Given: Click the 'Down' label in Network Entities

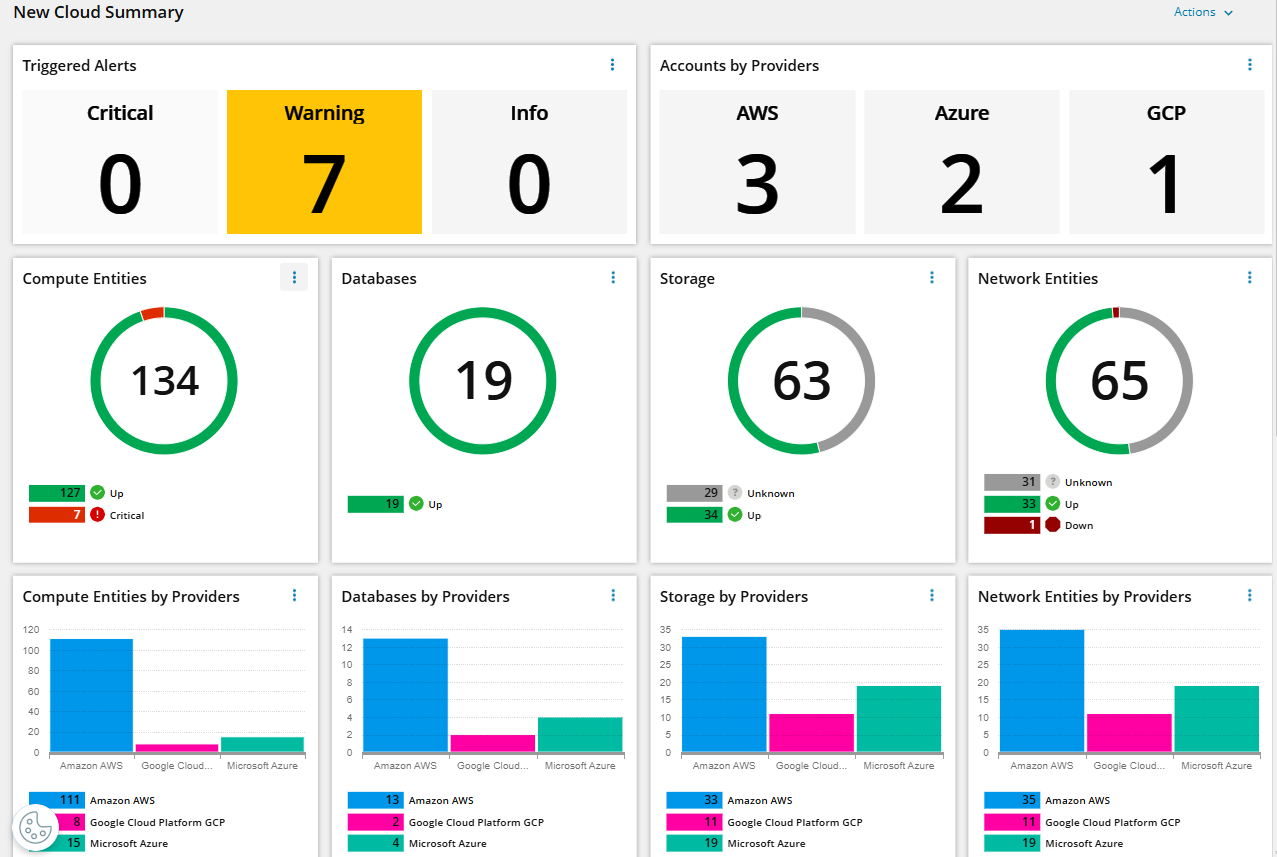Looking at the screenshot, I should point(1079,526).
